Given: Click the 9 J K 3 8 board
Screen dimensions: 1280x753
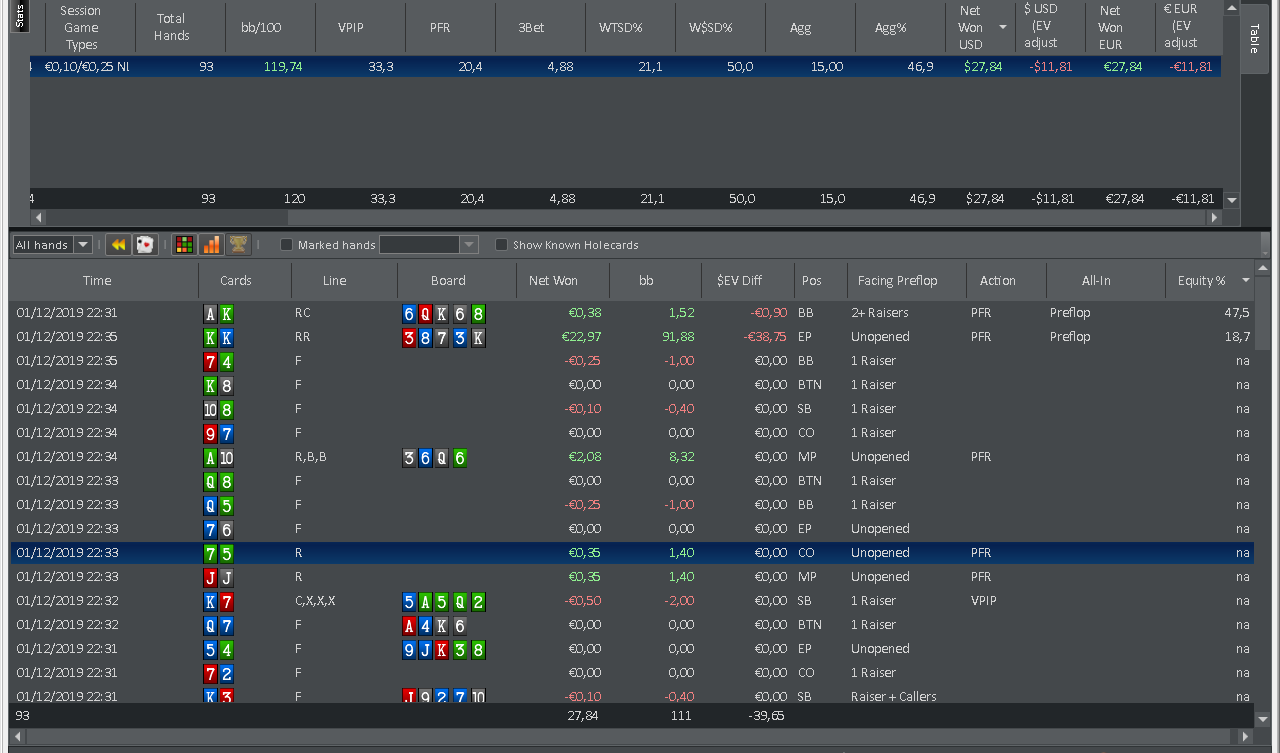Looking at the screenshot, I should [444, 649].
